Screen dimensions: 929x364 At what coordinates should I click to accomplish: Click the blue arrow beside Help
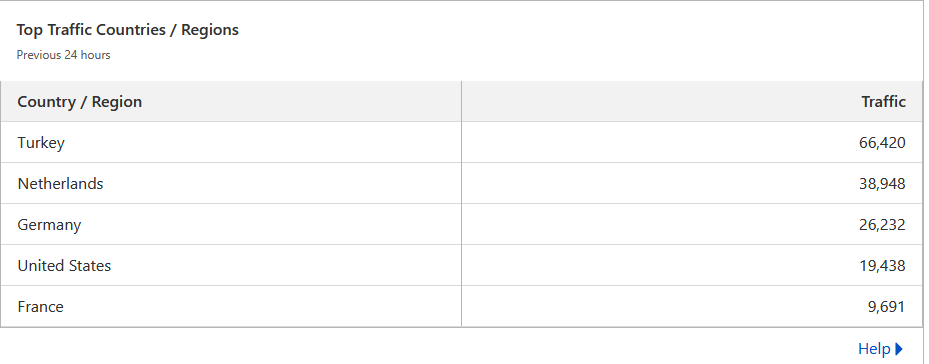(x=899, y=349)
